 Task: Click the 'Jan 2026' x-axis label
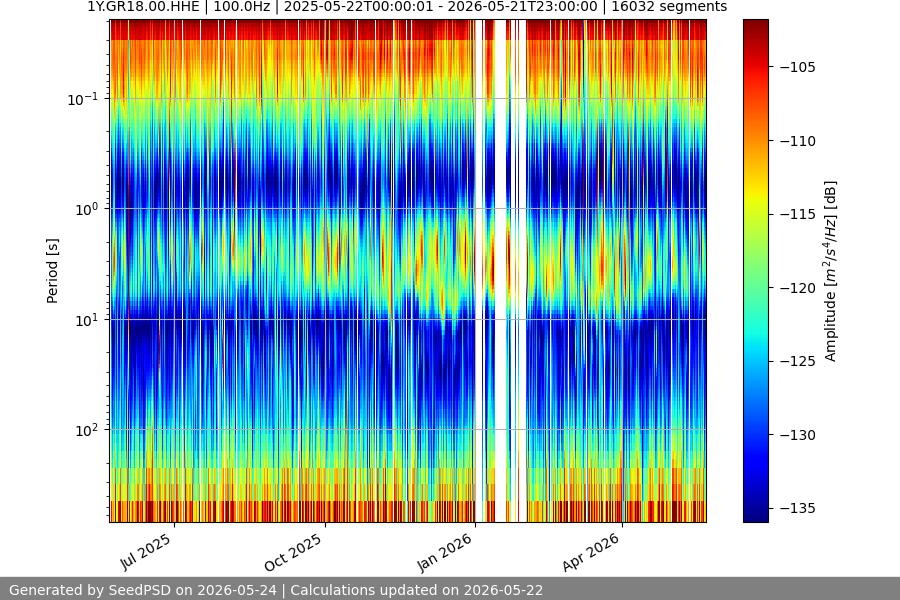(x=444, y=552)
